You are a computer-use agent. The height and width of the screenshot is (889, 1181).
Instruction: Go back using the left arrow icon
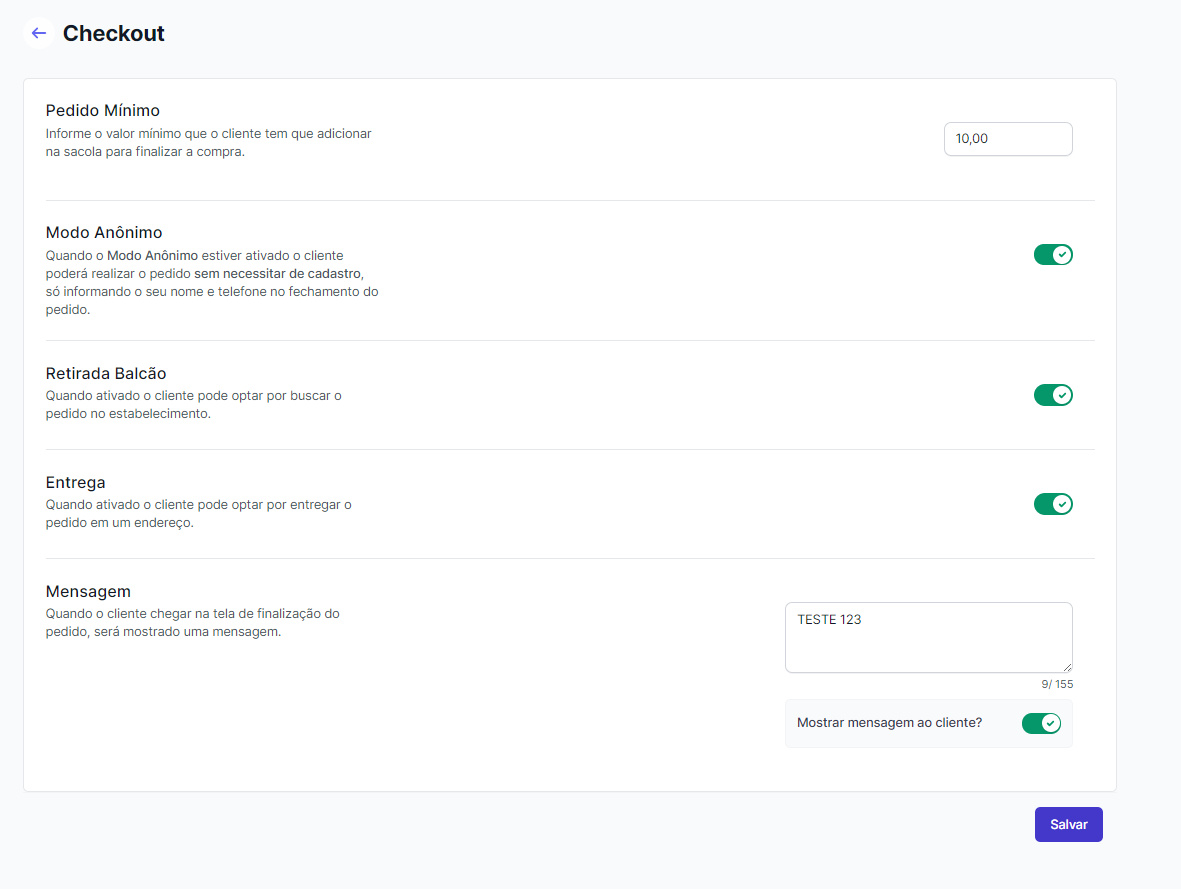(x=38, y=33)
